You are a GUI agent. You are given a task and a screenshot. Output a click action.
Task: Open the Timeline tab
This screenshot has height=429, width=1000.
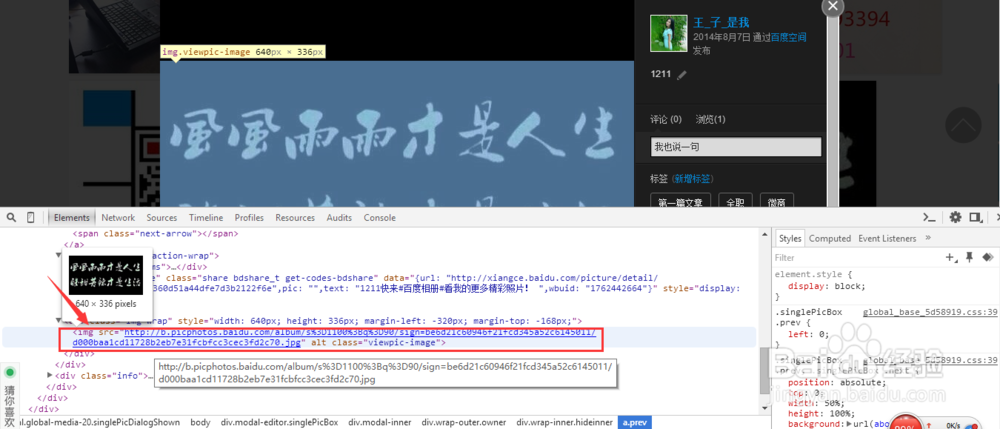pyautogui.click(x=206, y=217)
